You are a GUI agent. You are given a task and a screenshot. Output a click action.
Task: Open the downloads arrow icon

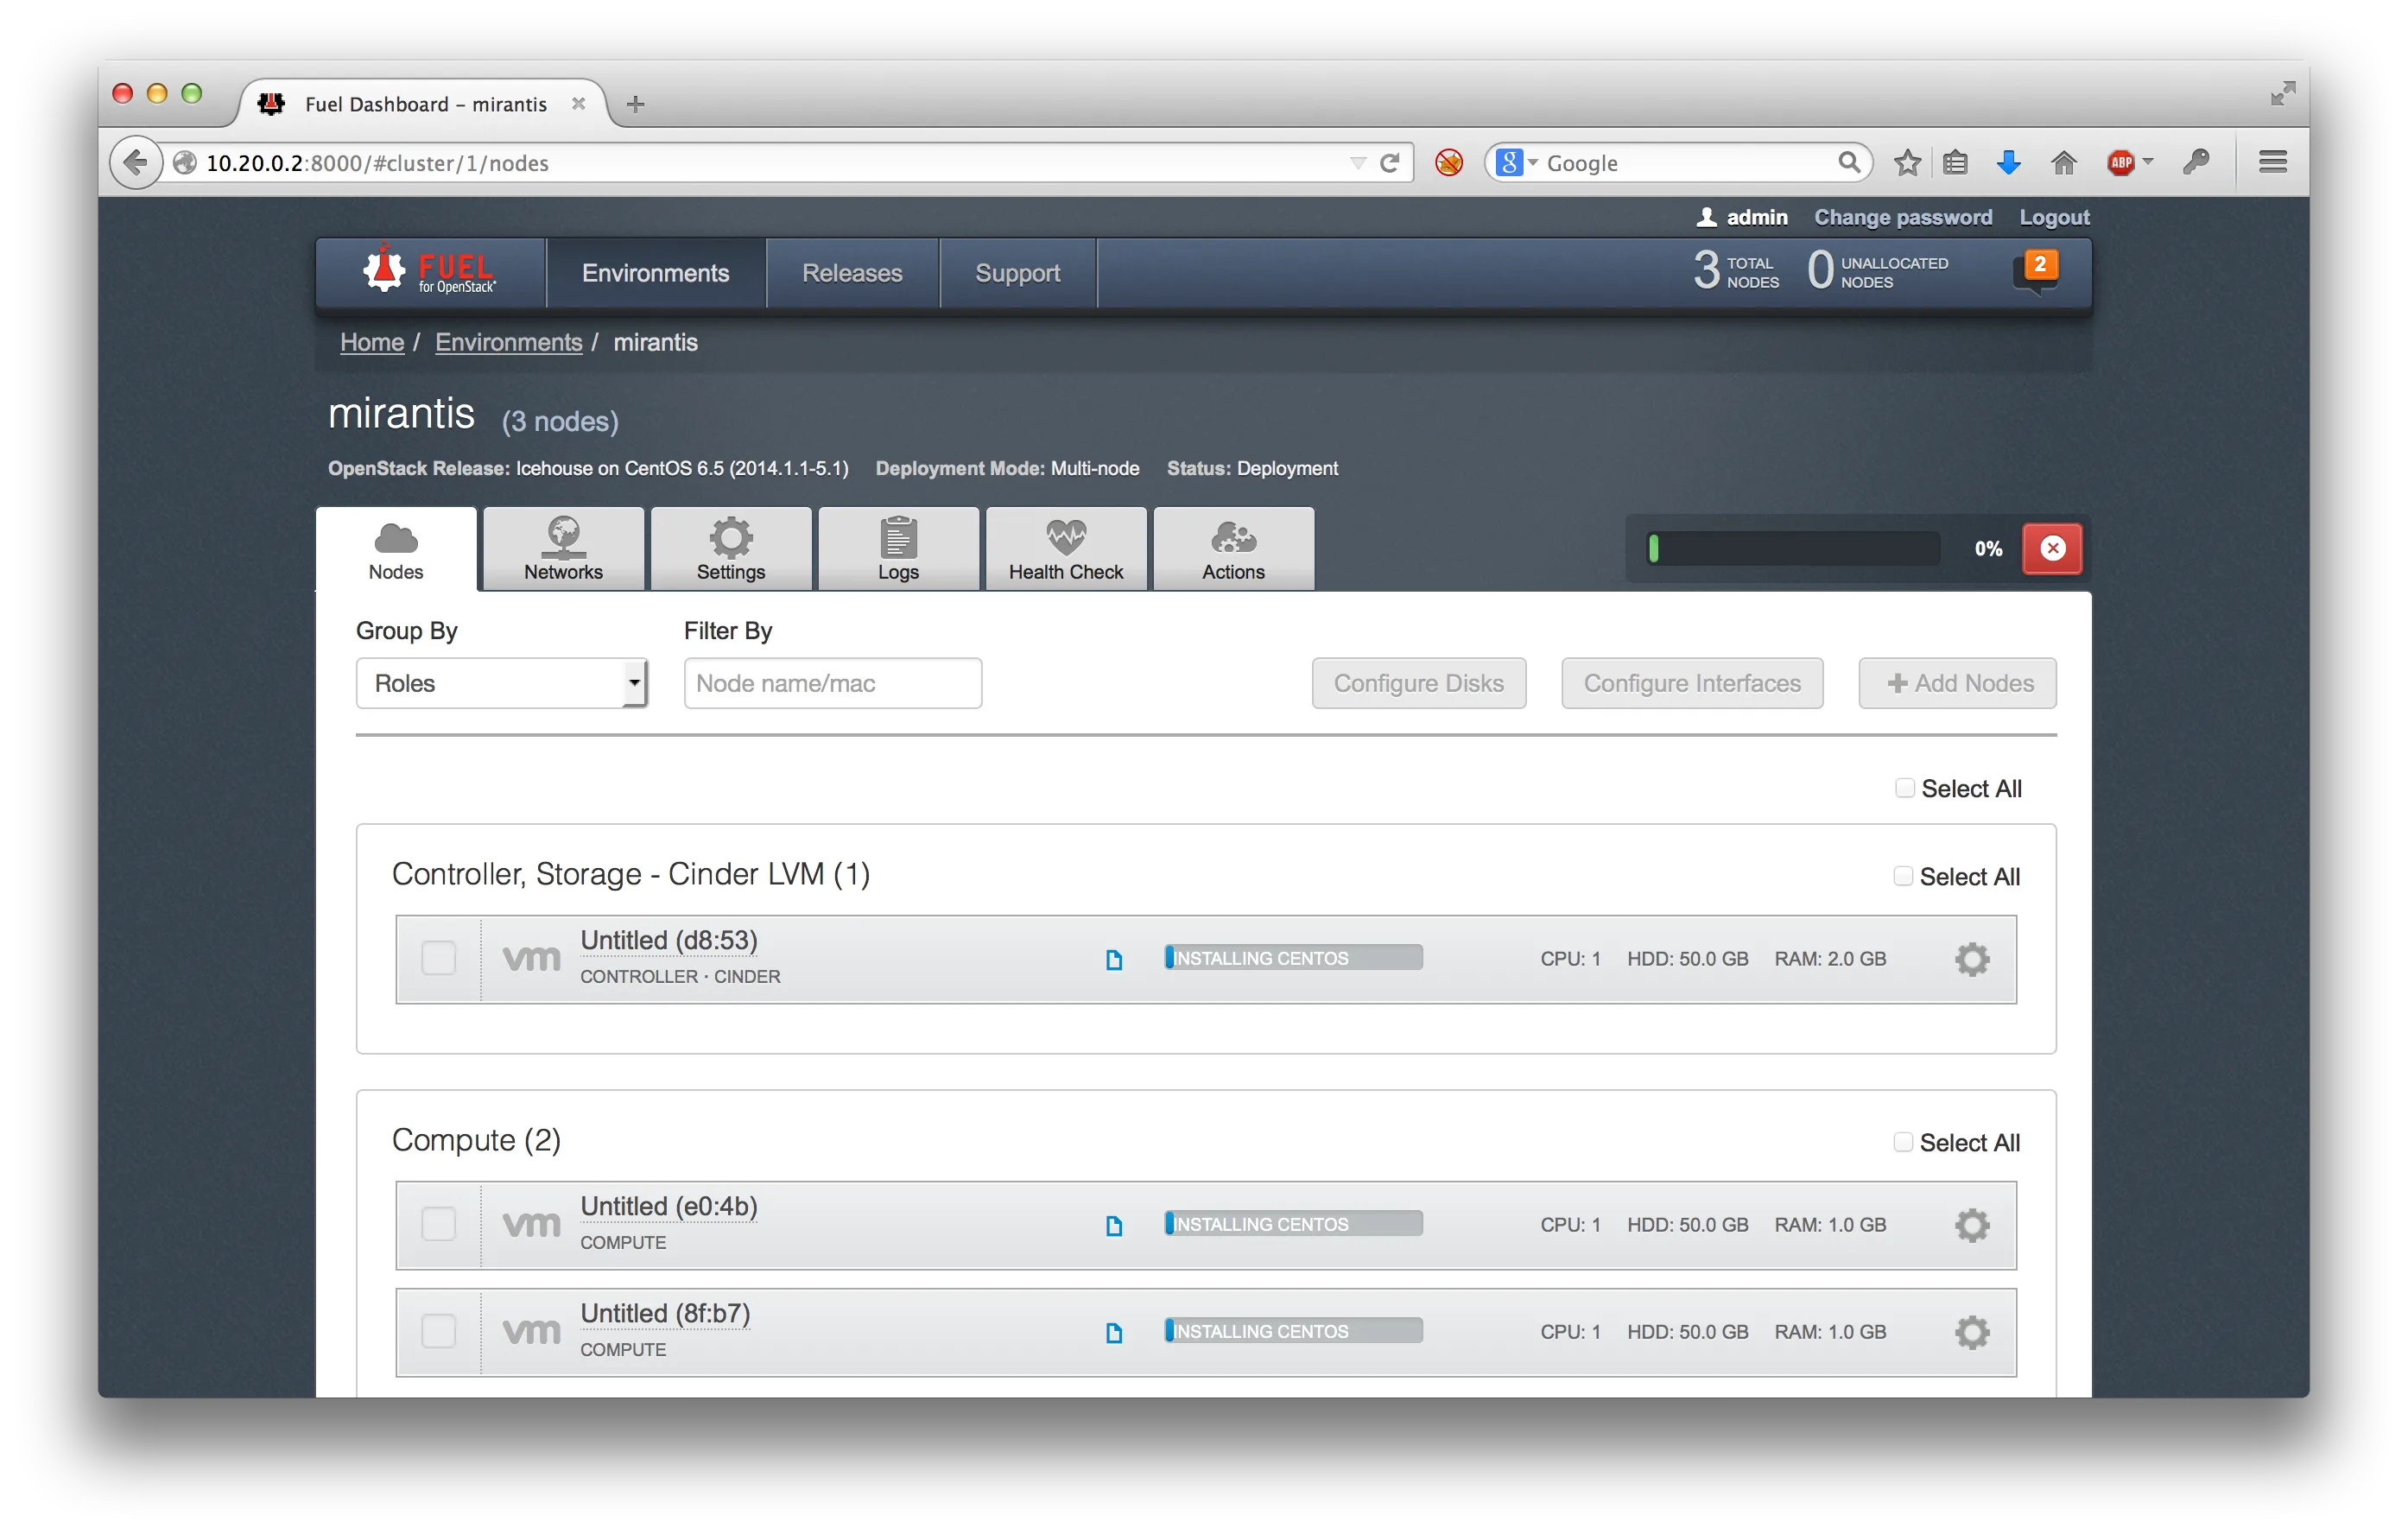(x=2008, y=162)
